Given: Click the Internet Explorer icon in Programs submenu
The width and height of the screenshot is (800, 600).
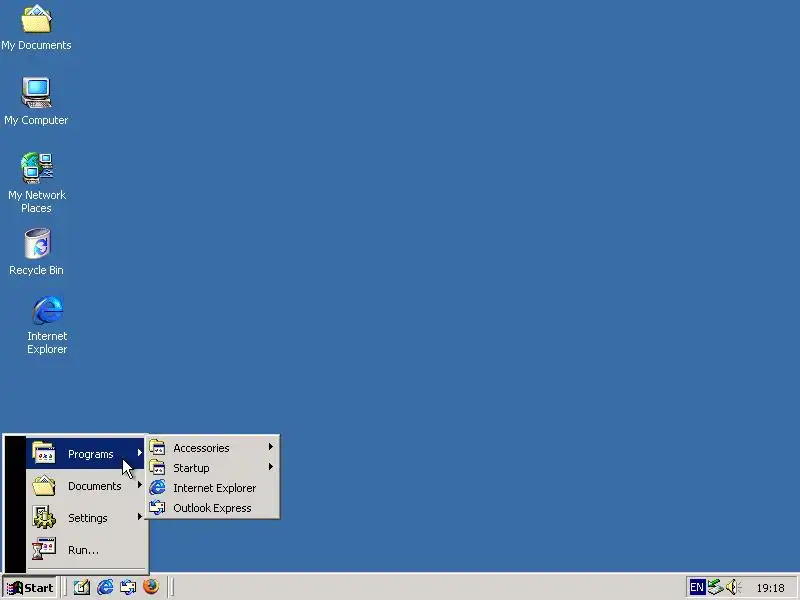Looking at the screenshot, I should pyautogui.click(x=157, y=487).
